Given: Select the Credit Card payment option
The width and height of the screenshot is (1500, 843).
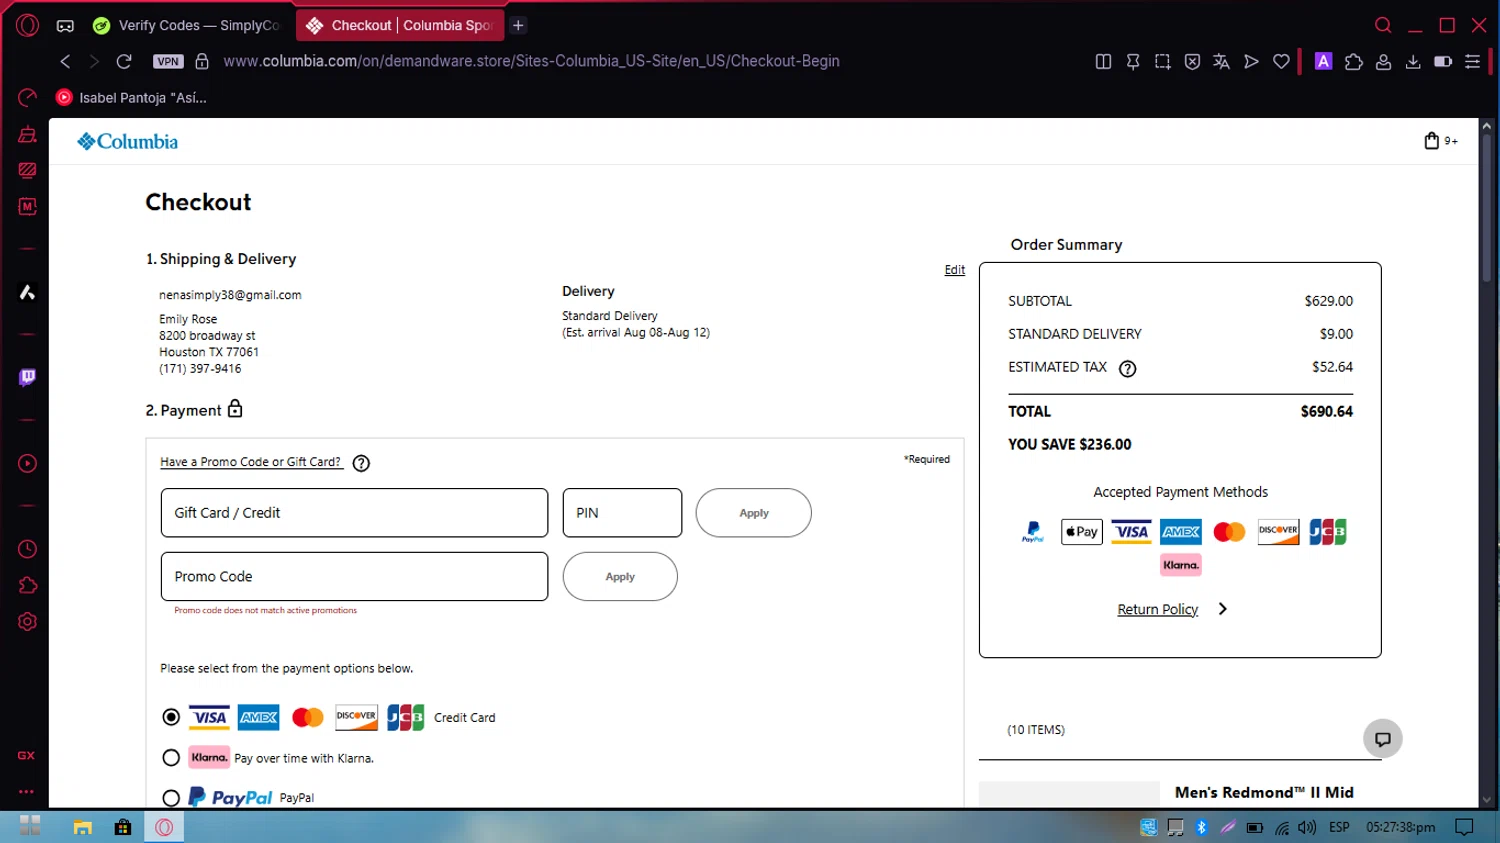Looking at the screenshot, I should tap(171, 717).
